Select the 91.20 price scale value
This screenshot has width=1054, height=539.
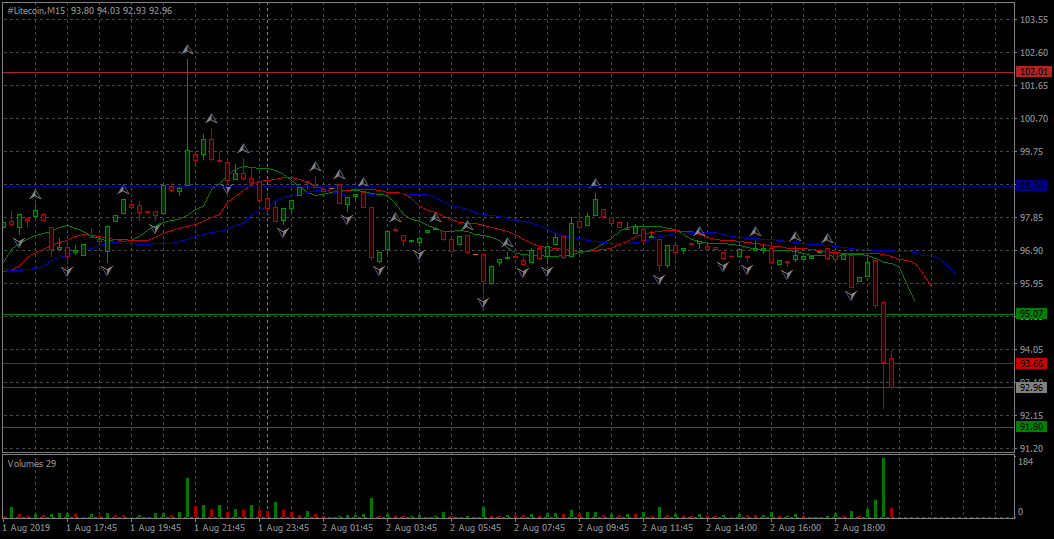[x=1034, y=448]
